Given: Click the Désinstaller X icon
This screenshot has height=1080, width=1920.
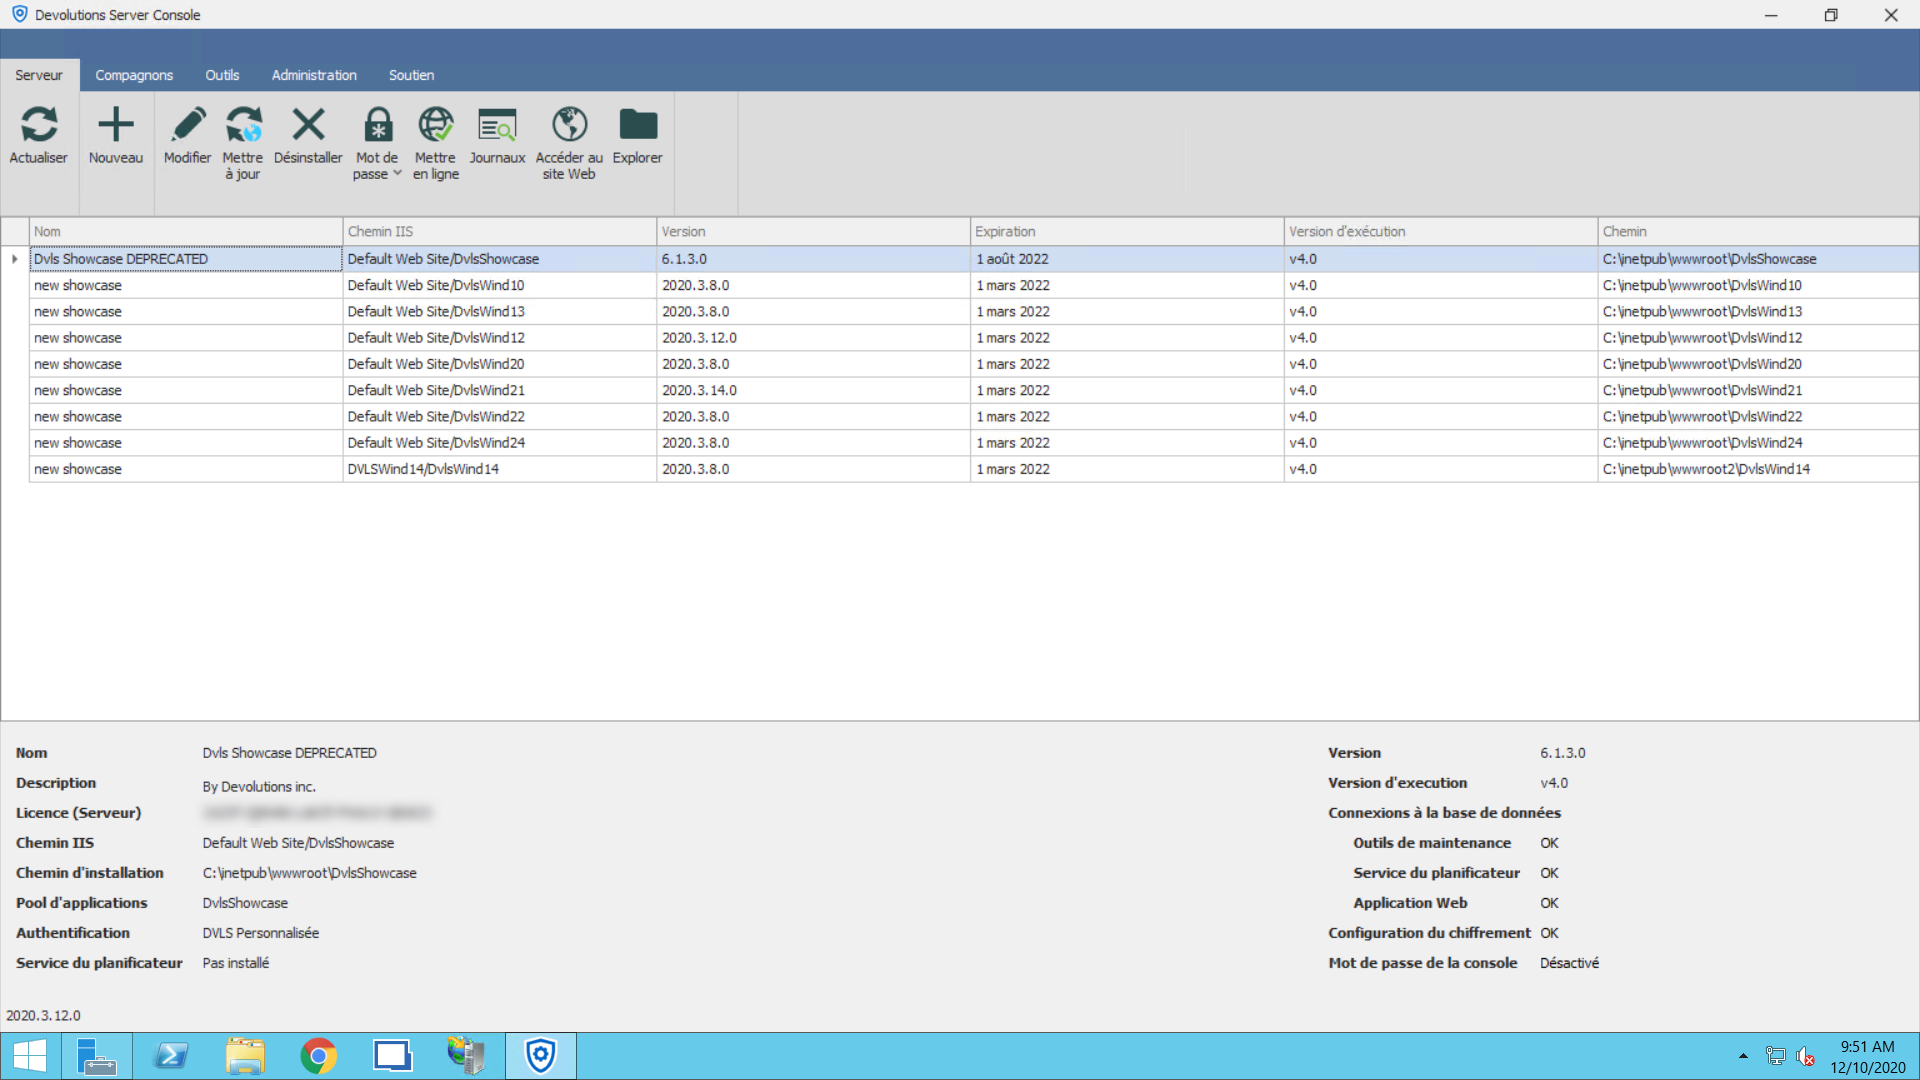Looking at the screenshot, I should tap(308, 126).
